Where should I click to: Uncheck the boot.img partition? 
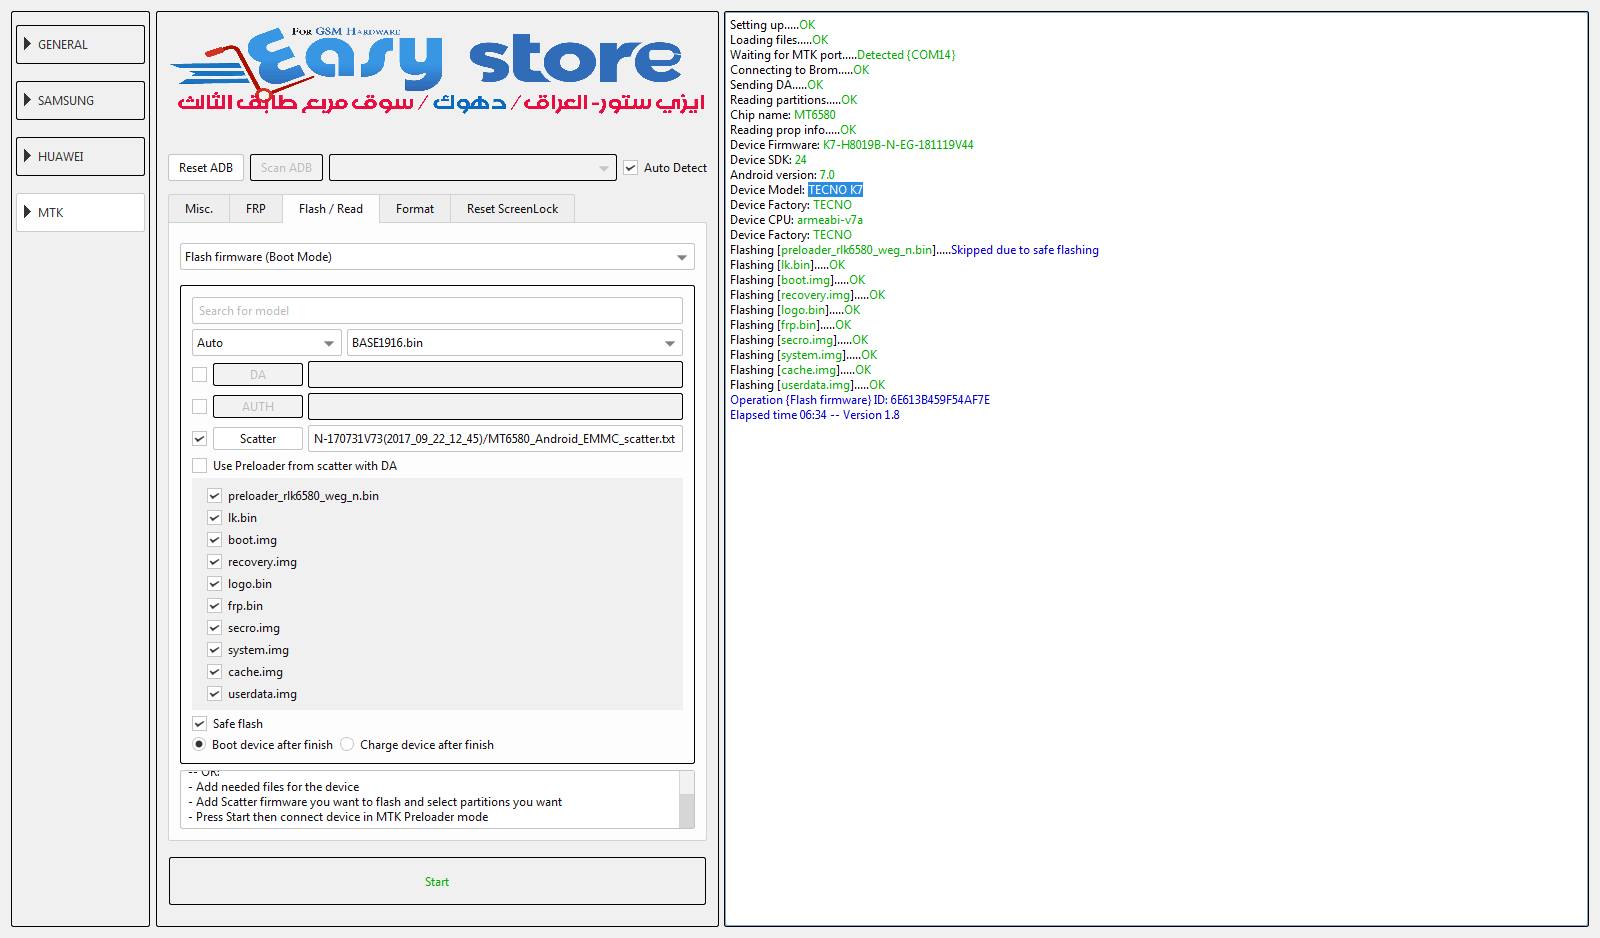214,540
